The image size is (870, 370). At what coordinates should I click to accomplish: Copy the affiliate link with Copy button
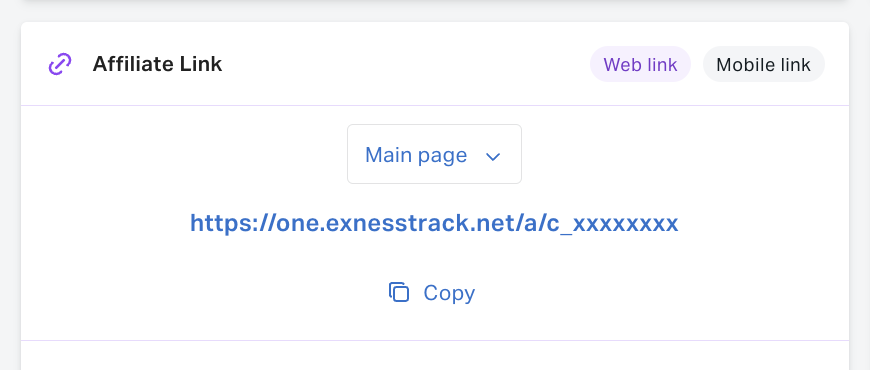(432, 292)
